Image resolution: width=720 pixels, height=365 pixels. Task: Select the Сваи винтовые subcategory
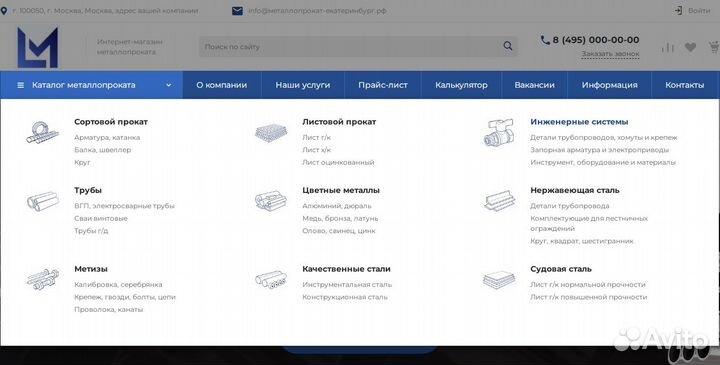tap(101, 218)
